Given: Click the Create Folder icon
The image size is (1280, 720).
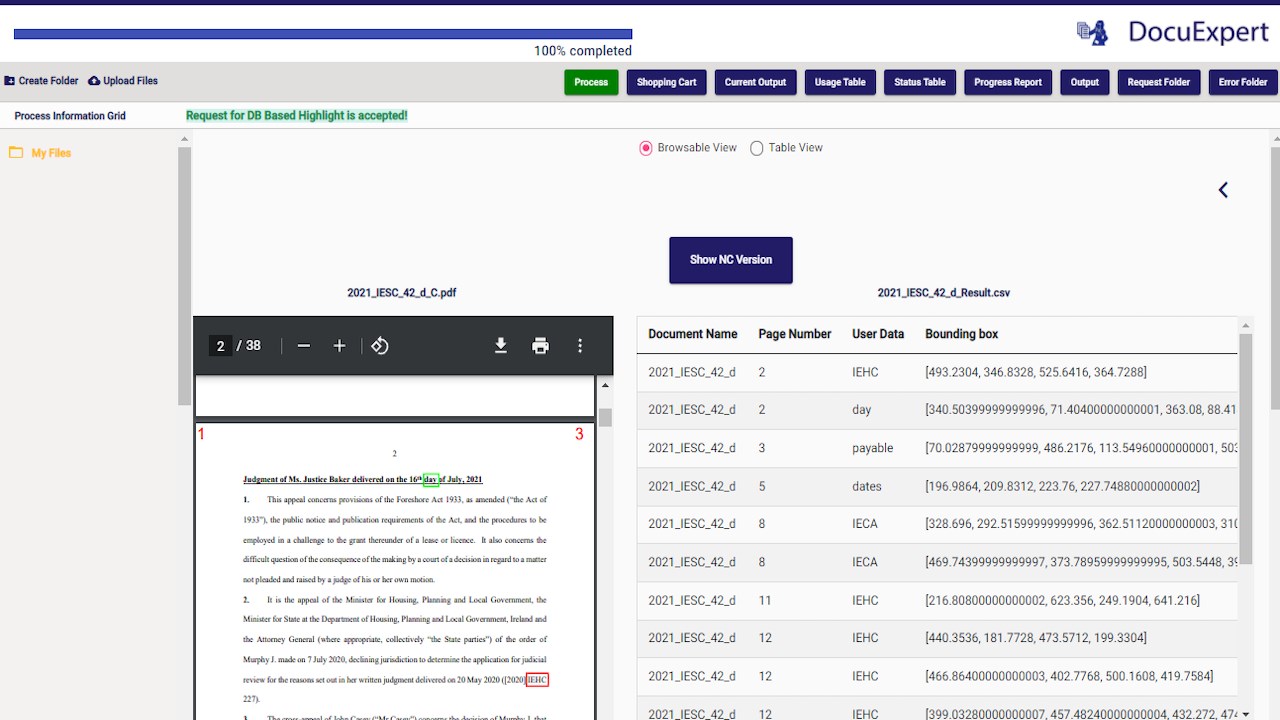Looking at the screenshot, I should (10, 81).
